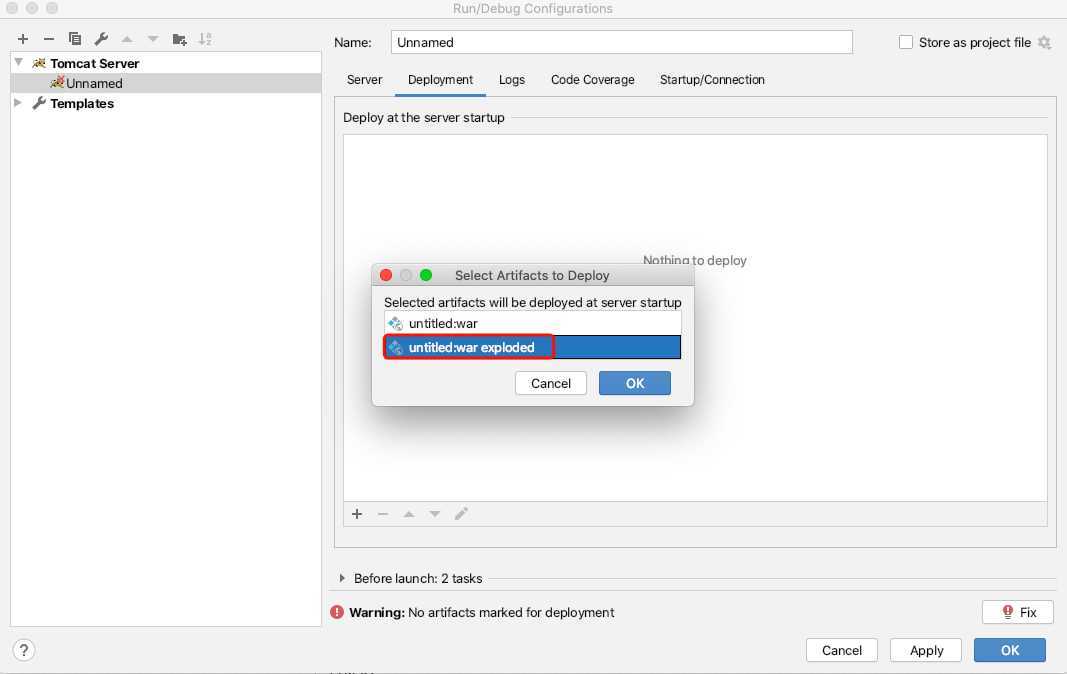1067x674 pixels.
Task: Select the untitled:war artifact row
Action: pos(532,323)
